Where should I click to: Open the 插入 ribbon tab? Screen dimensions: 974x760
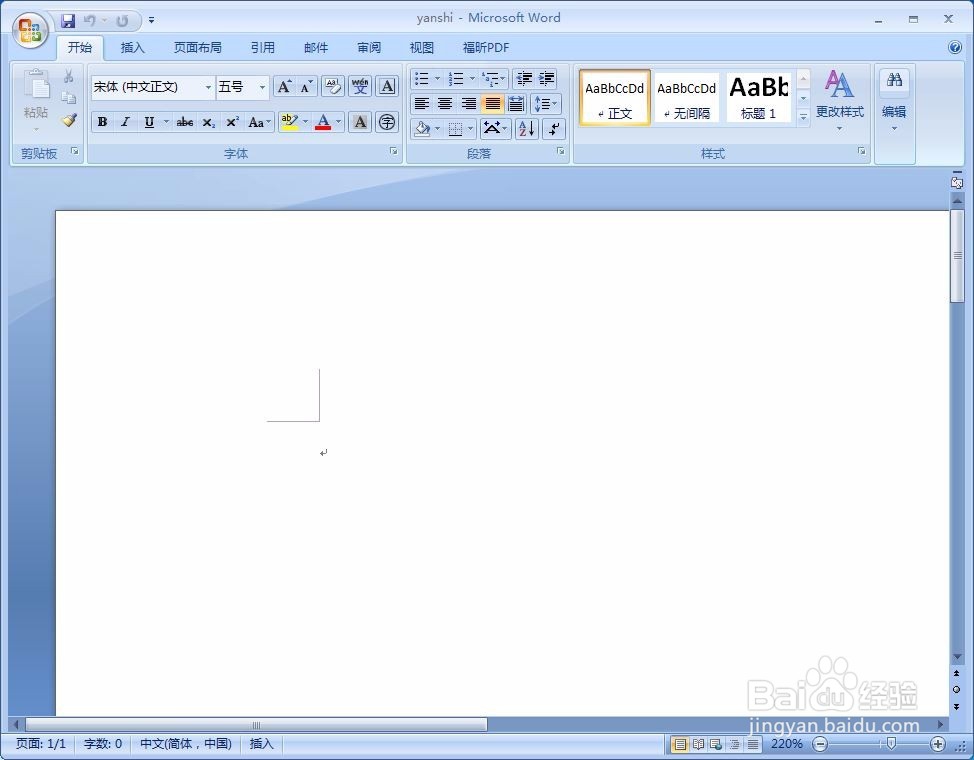coord(132,48)
